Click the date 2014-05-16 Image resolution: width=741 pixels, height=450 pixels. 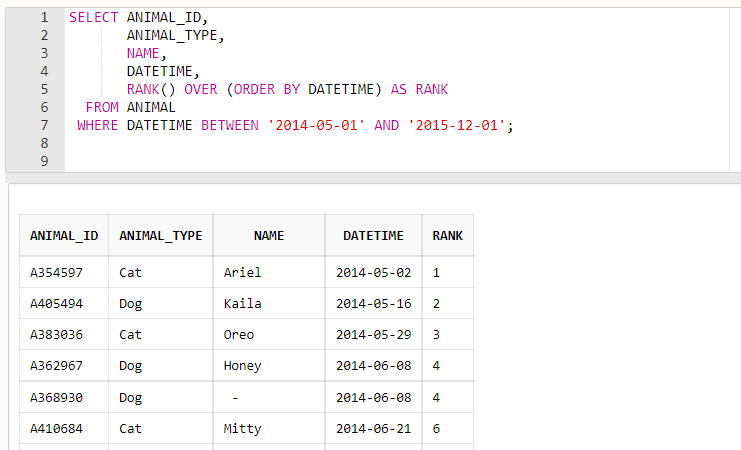point(373,303)
